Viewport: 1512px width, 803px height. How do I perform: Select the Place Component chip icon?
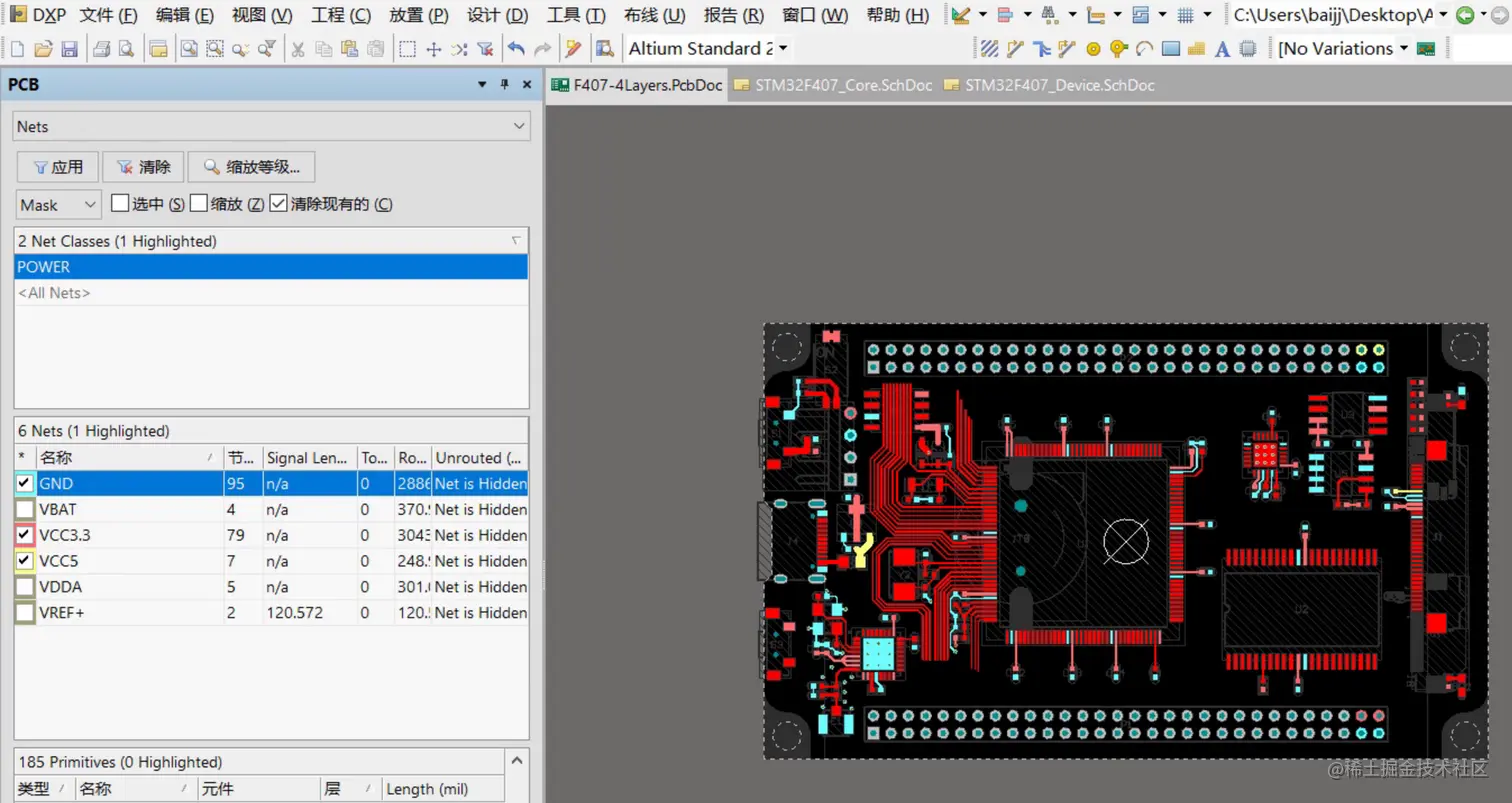[1247, 48]
